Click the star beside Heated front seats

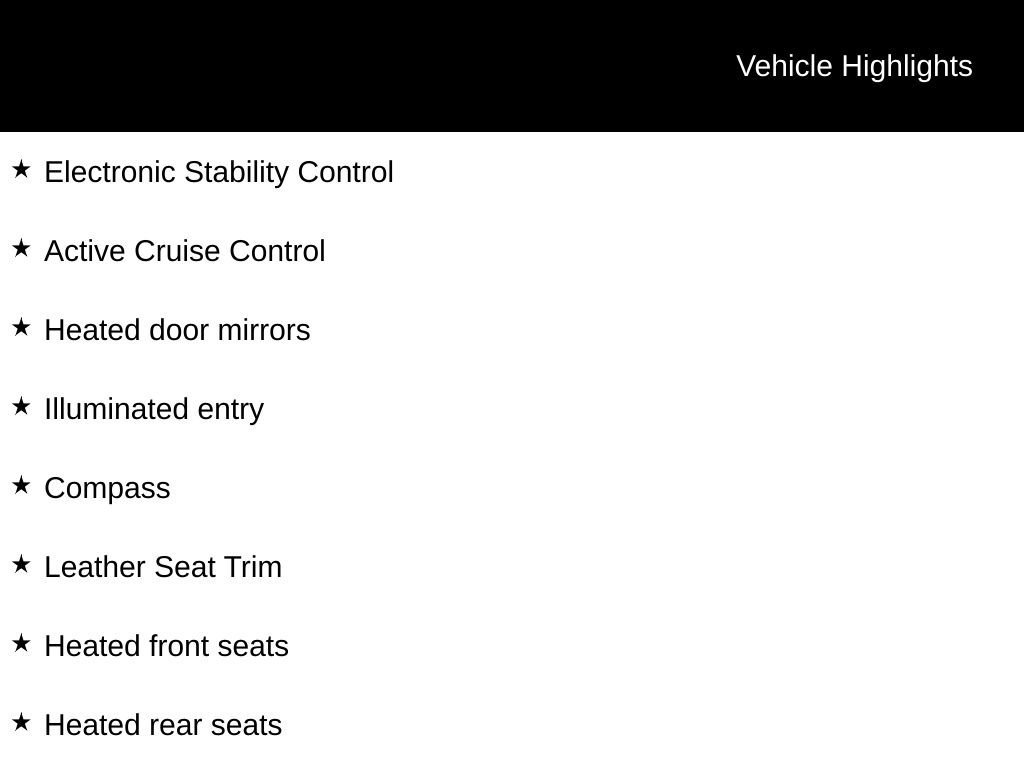point(21,644)
